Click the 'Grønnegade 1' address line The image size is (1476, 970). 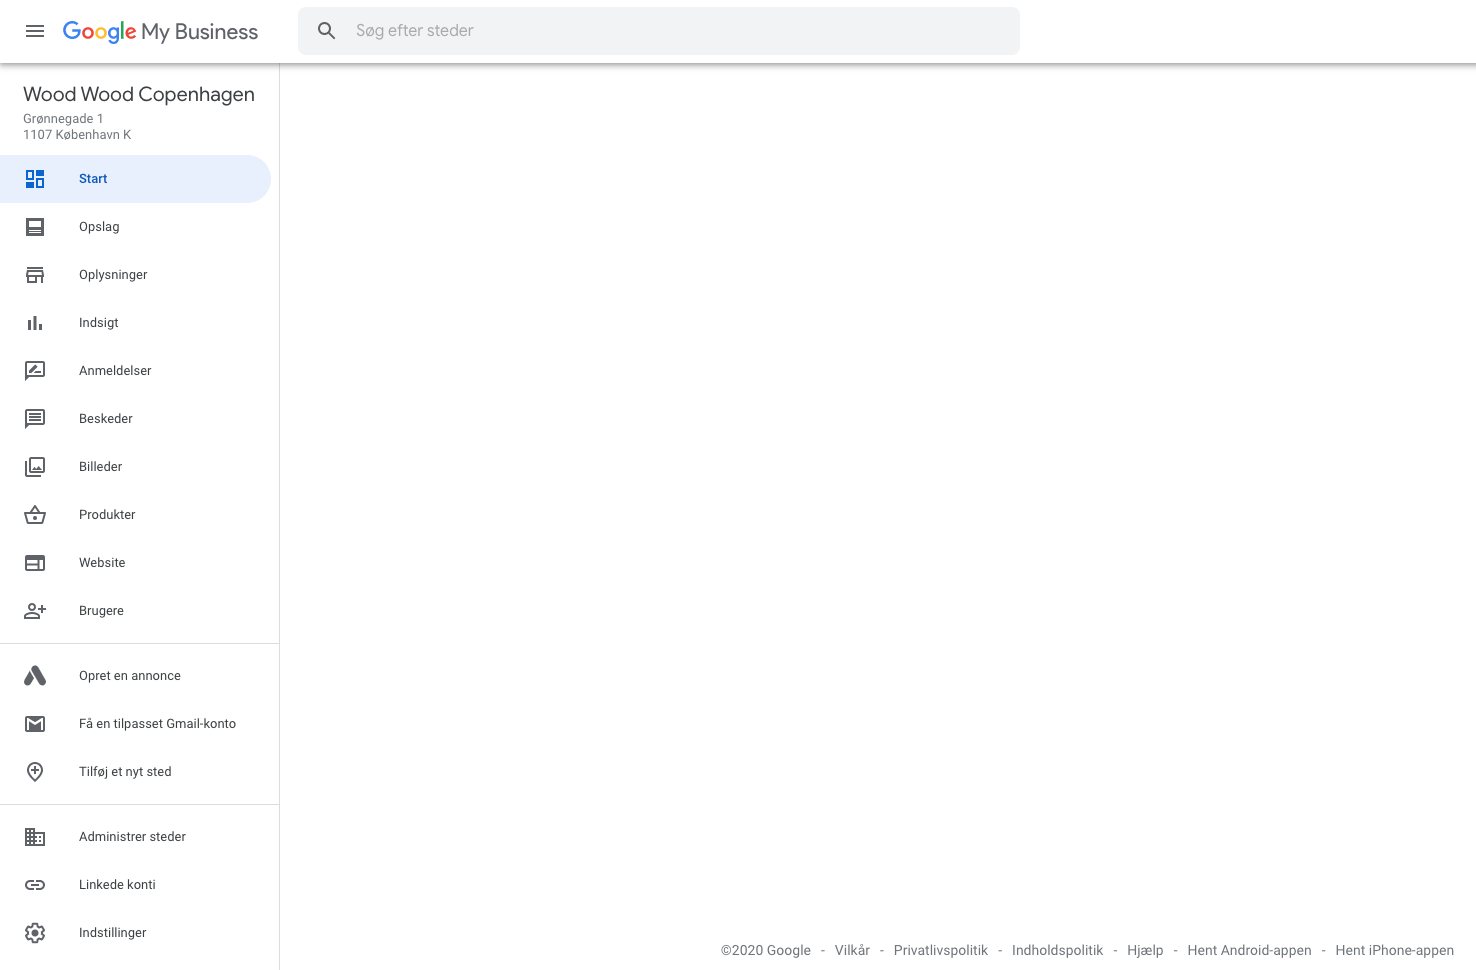point(63,119)
